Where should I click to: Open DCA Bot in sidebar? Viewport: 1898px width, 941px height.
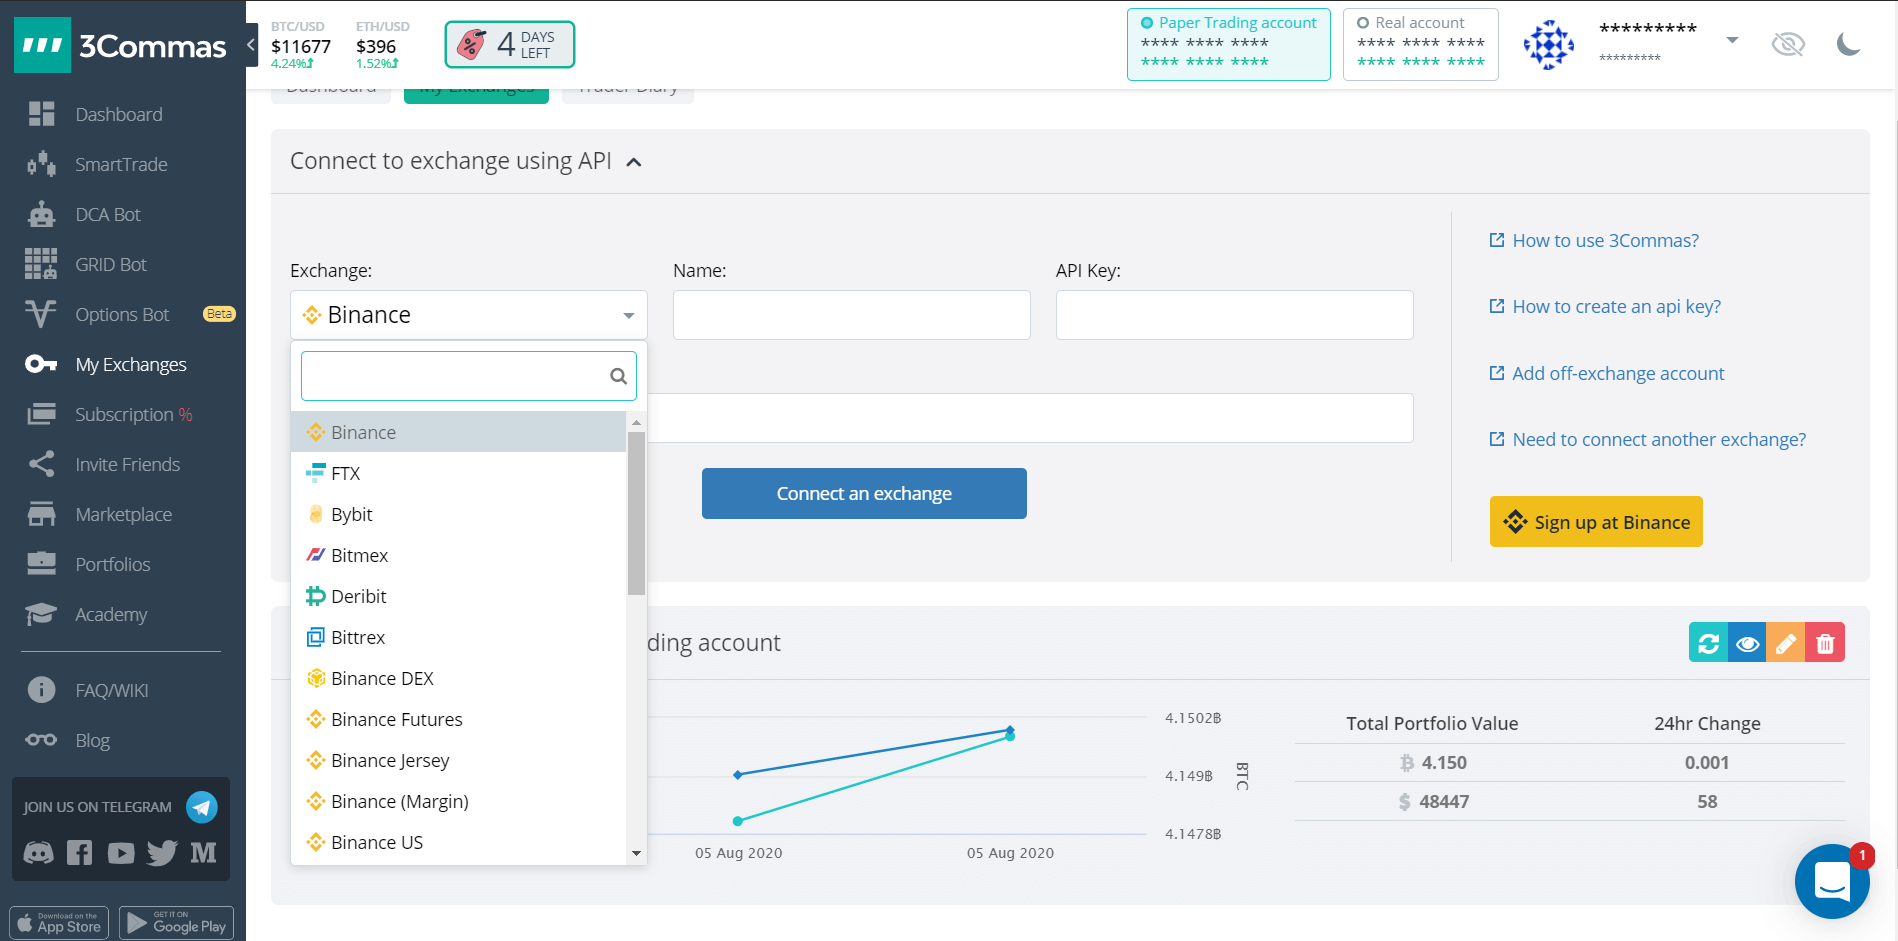108,215
